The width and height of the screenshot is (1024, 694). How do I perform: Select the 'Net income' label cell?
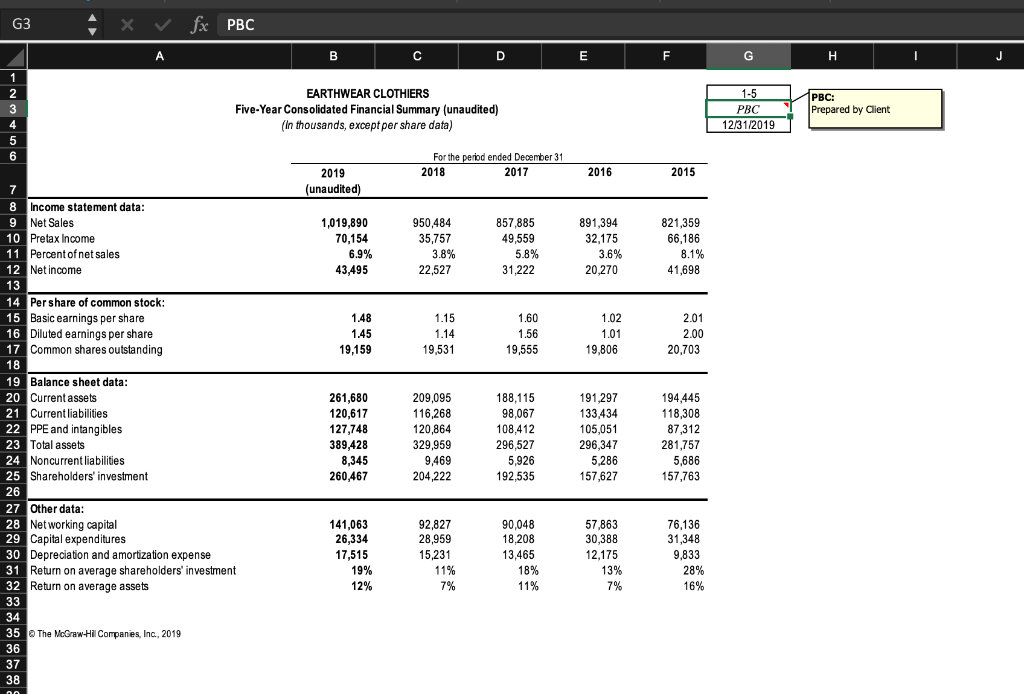pos(100,270)
